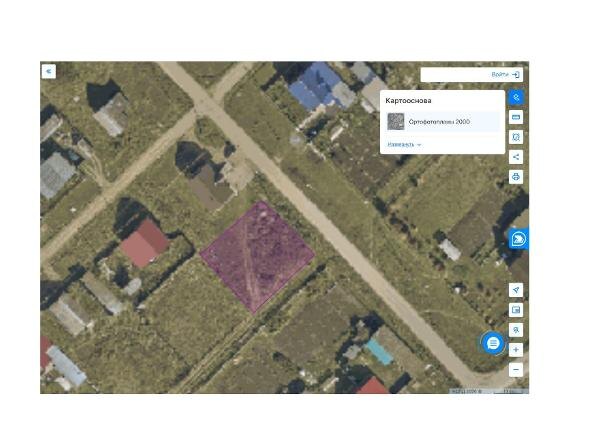This screenshot has height=424, width=600.
Task: Select the ruler measurement tool
Action: (516, 117)
